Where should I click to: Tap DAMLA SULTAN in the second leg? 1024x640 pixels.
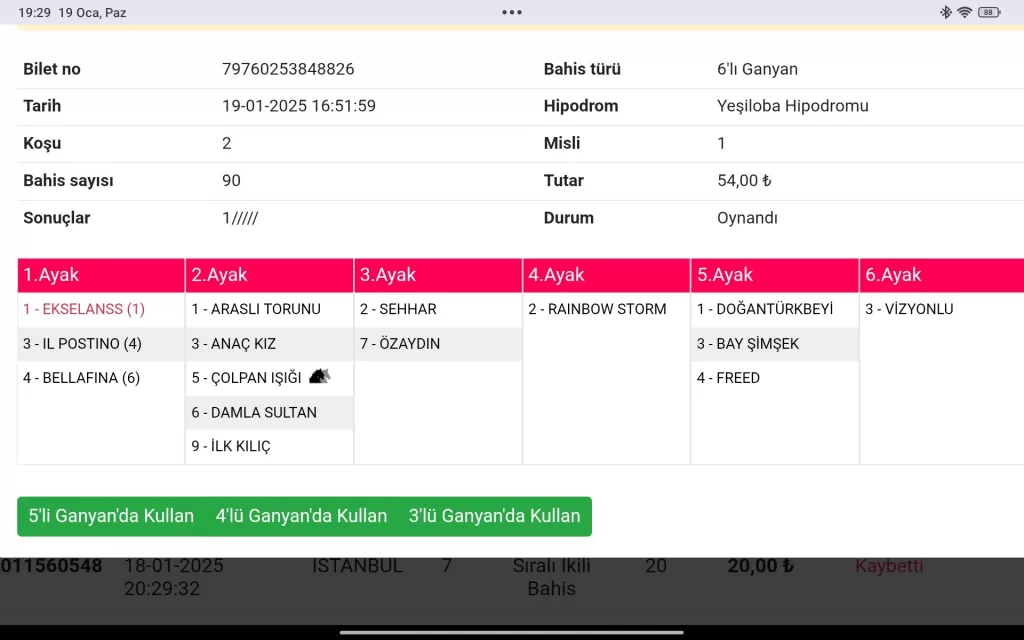(254, 412)
